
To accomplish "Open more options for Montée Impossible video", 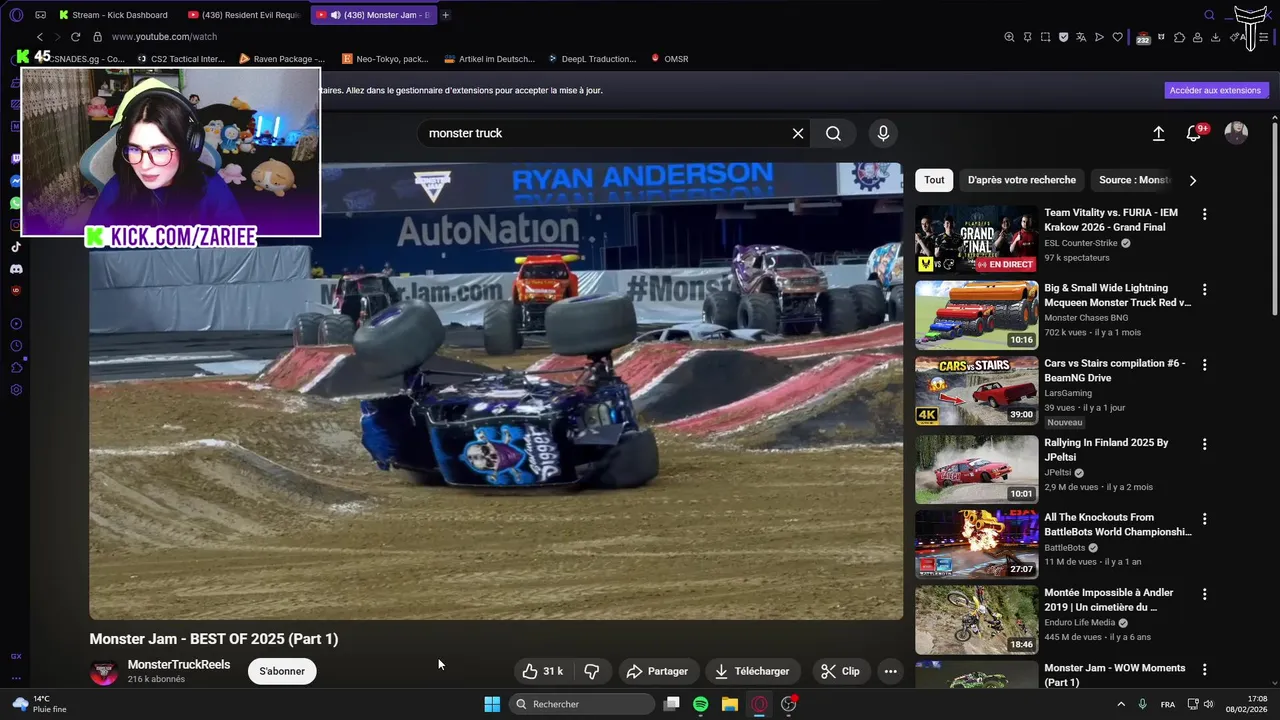I will (1204, 593).
